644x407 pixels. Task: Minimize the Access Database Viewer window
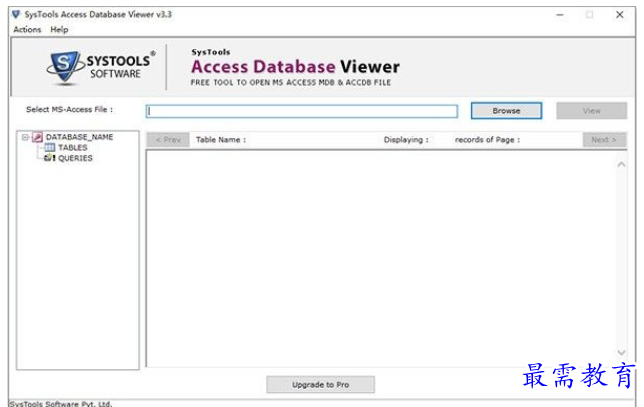(559, 15)
